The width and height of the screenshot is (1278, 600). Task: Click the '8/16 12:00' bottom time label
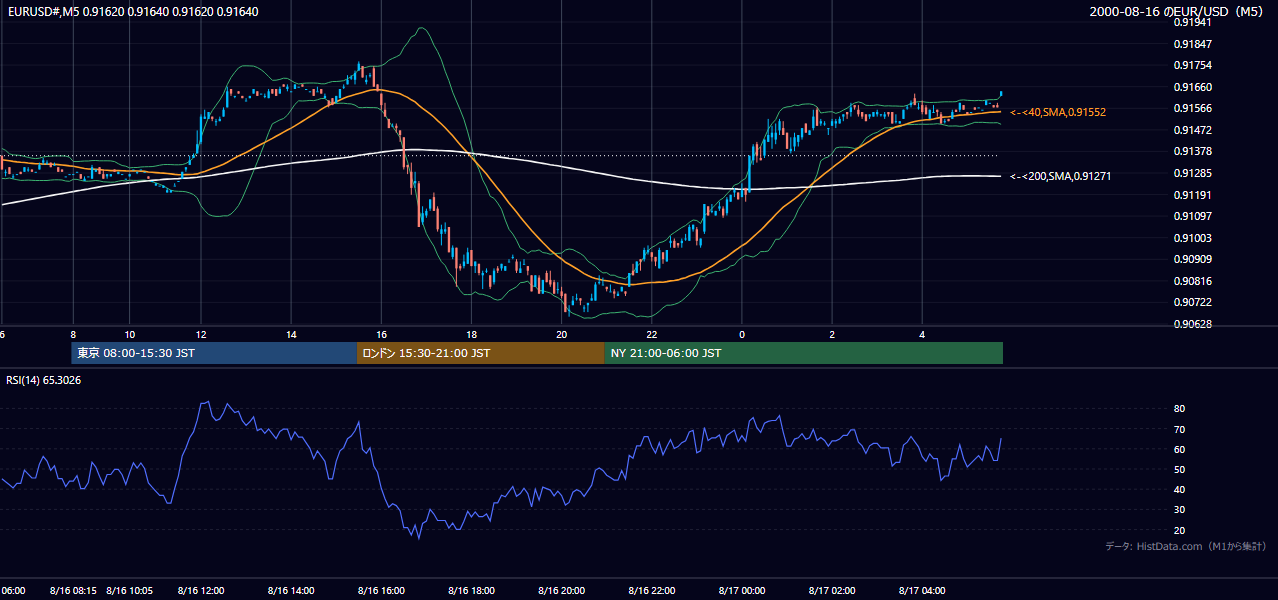coord(201,591)
